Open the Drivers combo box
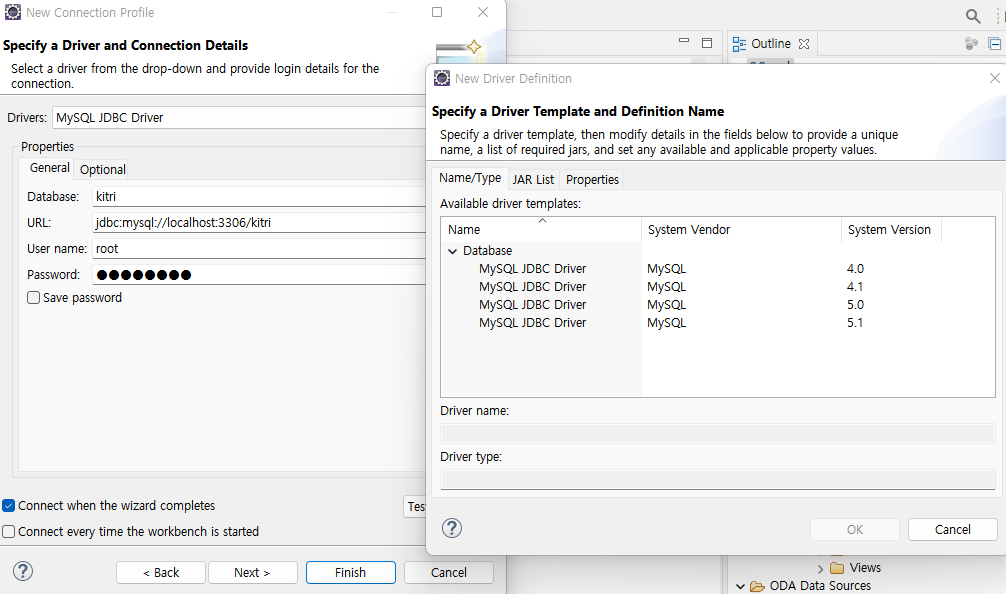Image resolution: width=1006 pixels, height=594 pixels. (239, 117)
